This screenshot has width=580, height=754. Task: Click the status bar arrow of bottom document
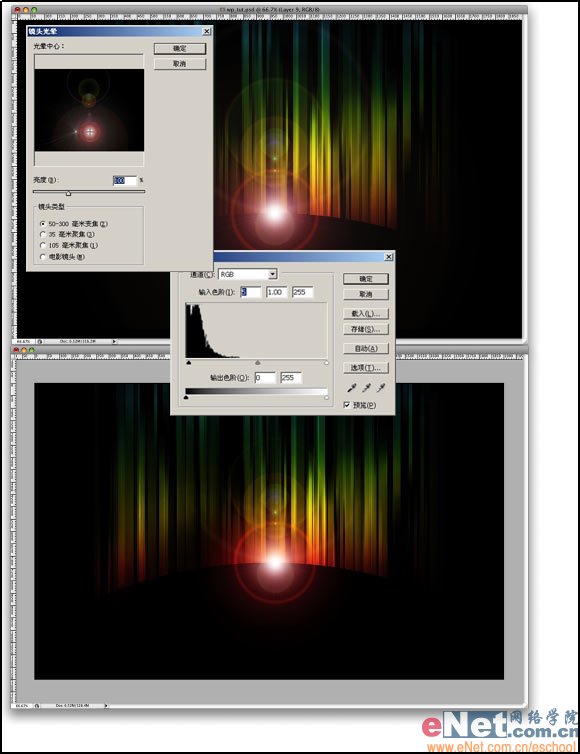point(106,705)
